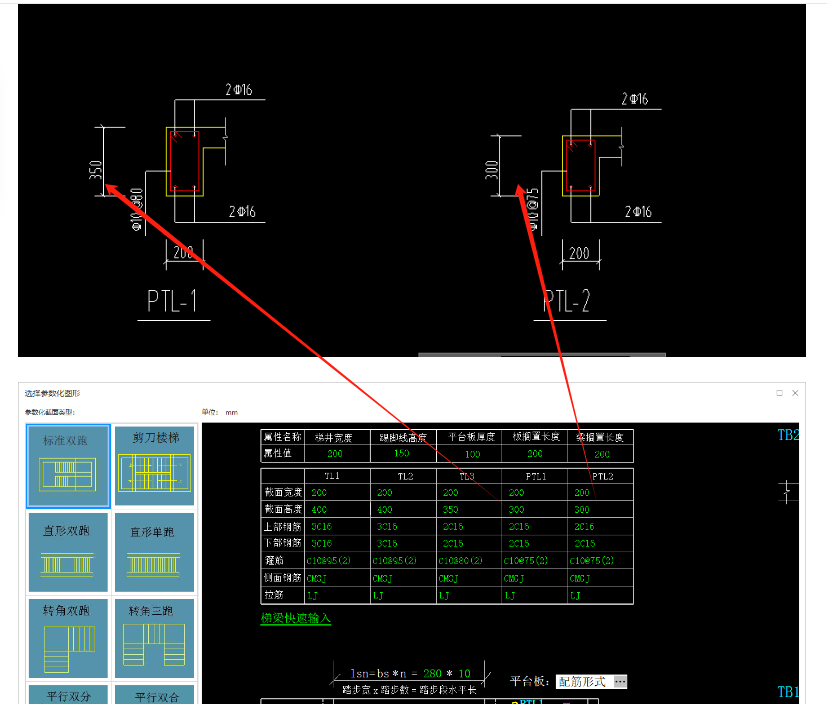
Task: Click the 平台板厚度 value 100
Action: pyautogui.click(x=473, y=454)
